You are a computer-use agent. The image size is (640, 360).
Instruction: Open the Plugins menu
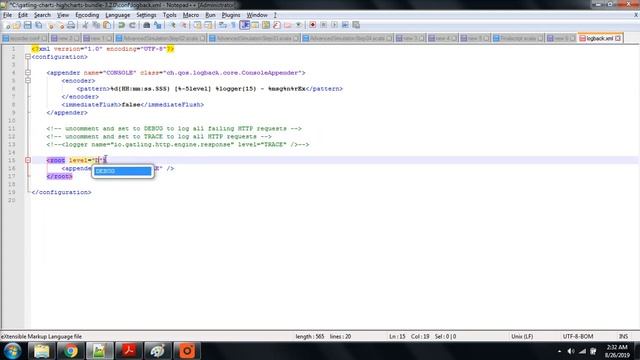coord(231,15)
